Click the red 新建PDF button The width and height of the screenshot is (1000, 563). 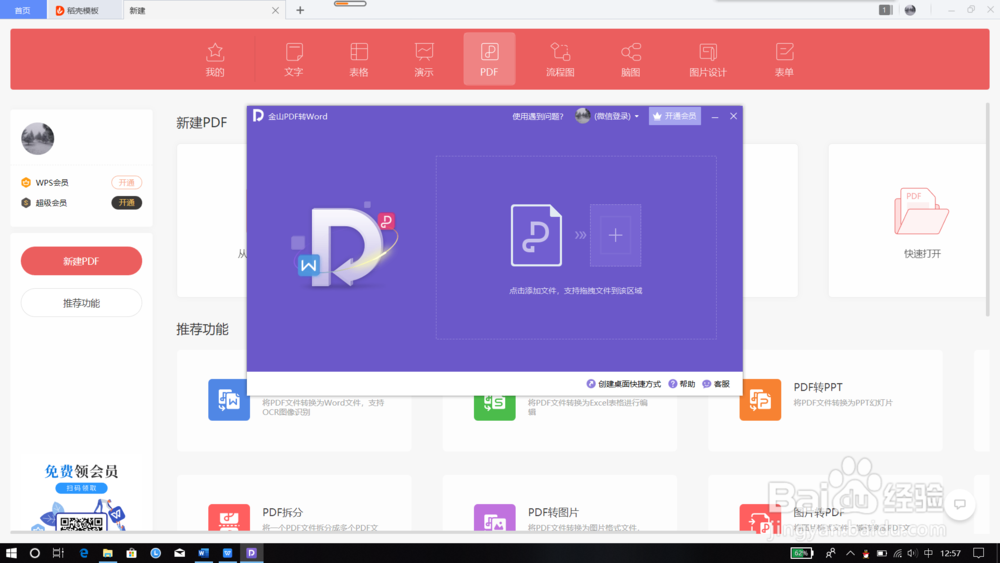point(81,261)
